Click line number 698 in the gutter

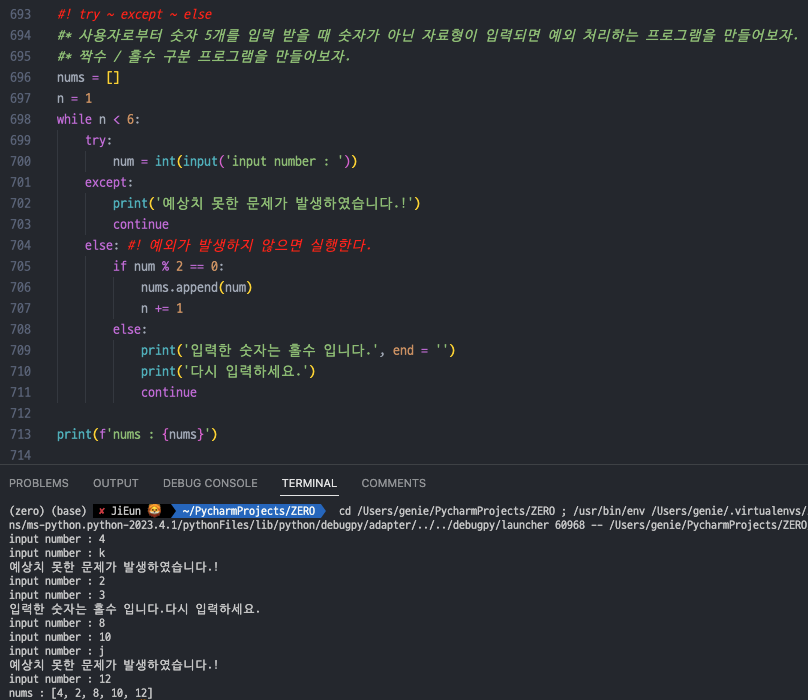(x=21, y=120)
